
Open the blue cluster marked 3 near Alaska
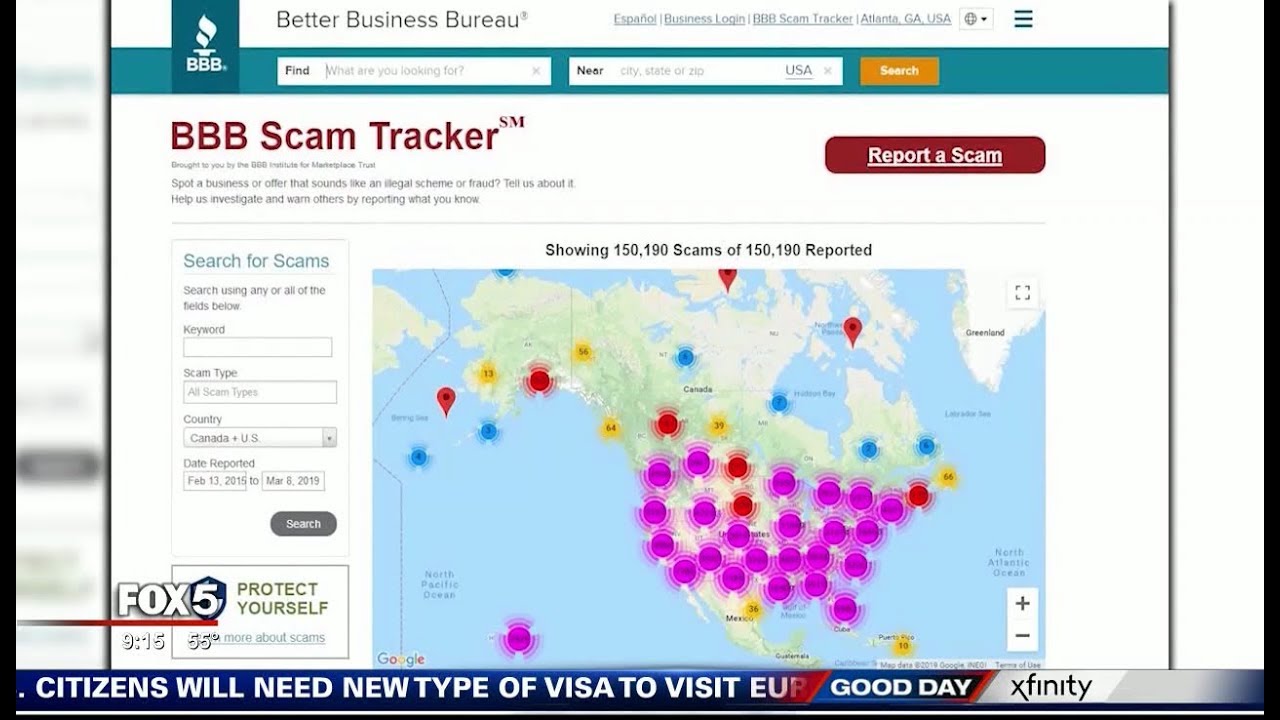point(488,432)
